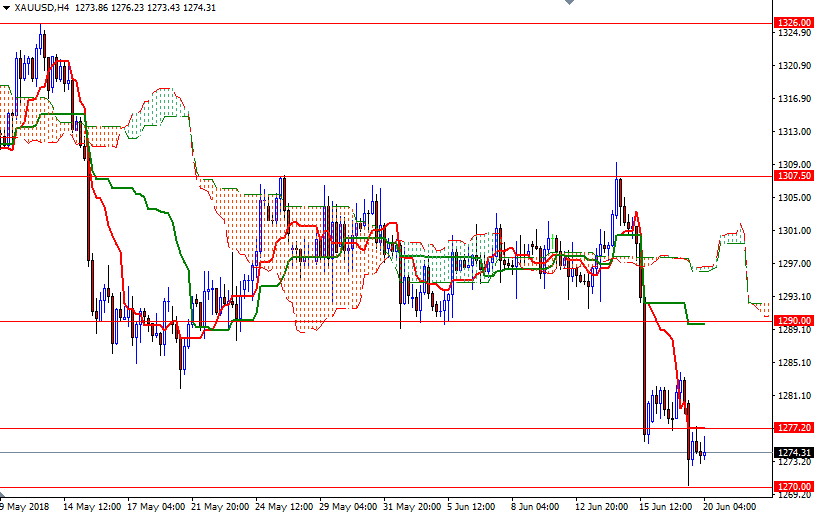
Task: Select the 1326.00 red price level label
Action: point(794,23)
